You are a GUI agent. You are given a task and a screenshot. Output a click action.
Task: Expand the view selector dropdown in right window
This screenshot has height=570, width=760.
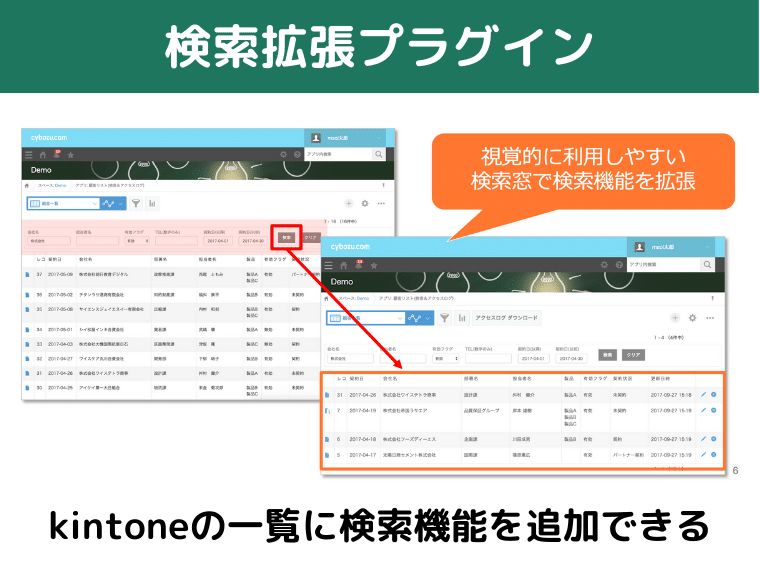(x=400, y=318)
